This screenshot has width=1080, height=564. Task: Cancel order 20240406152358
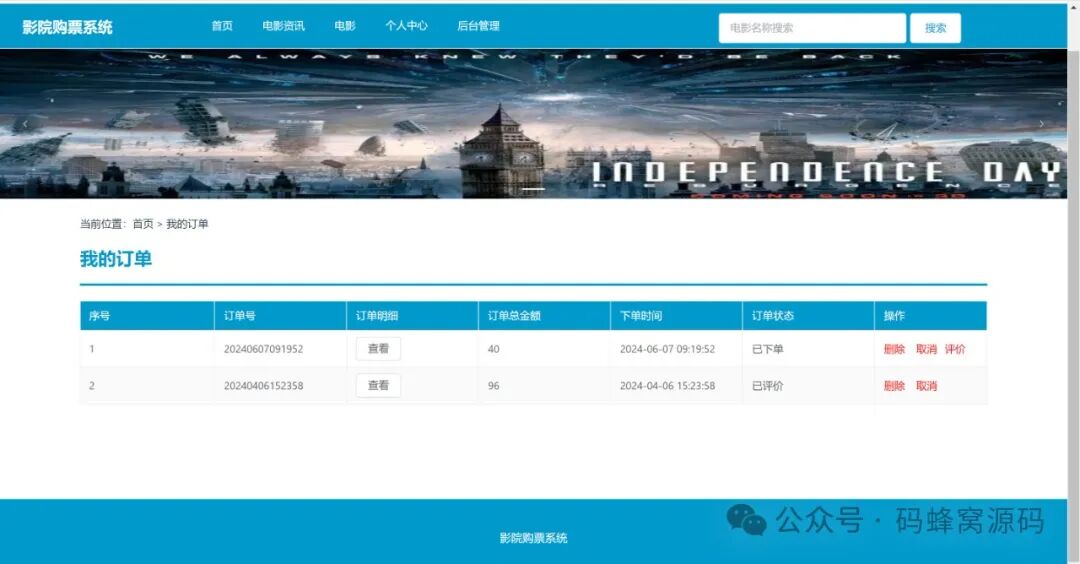pyautogui.click(x=926, y=386)
